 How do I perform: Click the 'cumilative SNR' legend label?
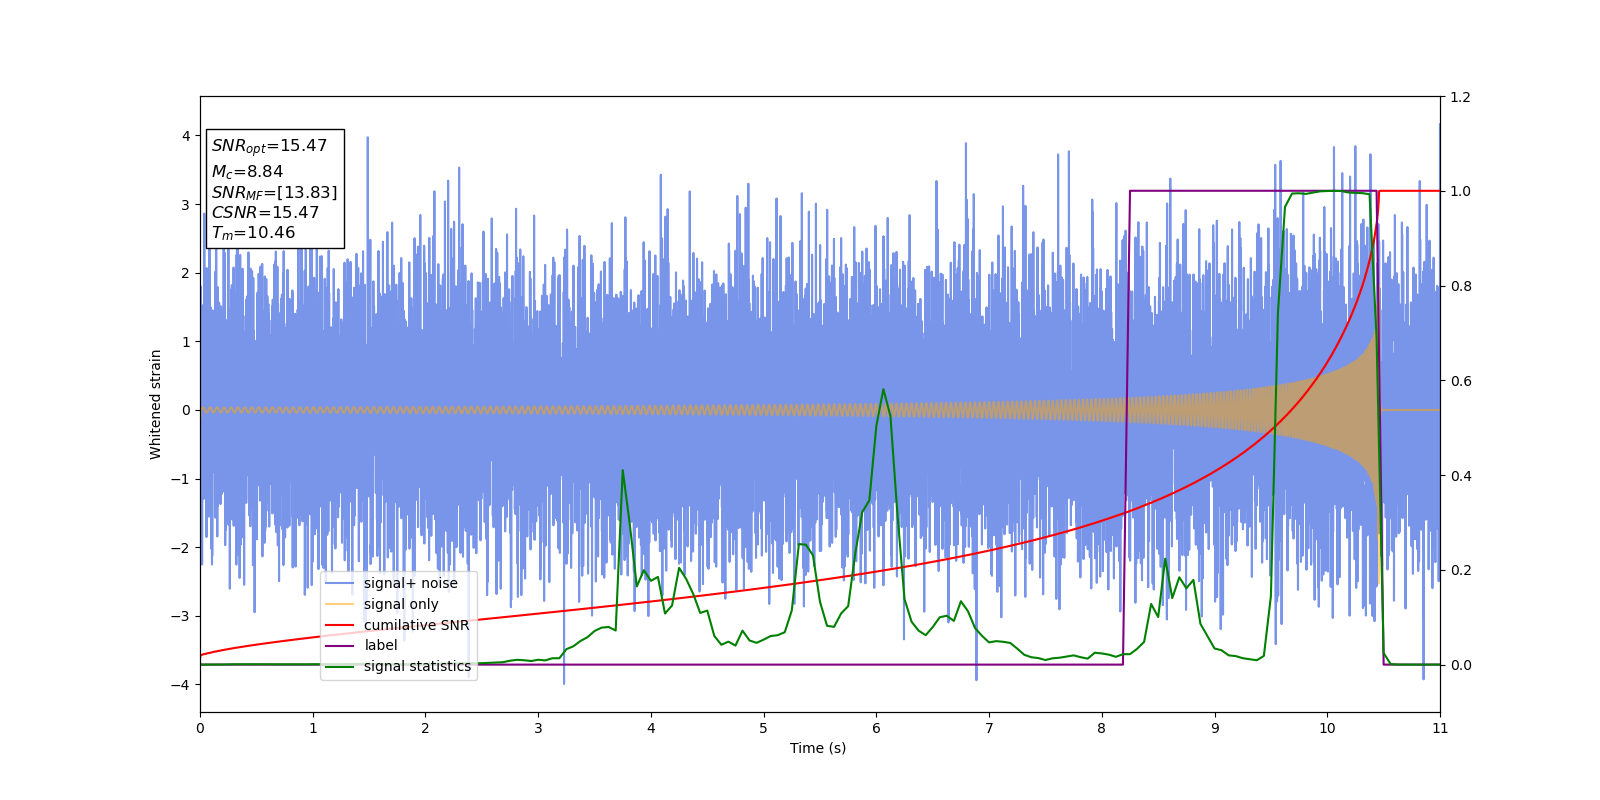point(416,625)
